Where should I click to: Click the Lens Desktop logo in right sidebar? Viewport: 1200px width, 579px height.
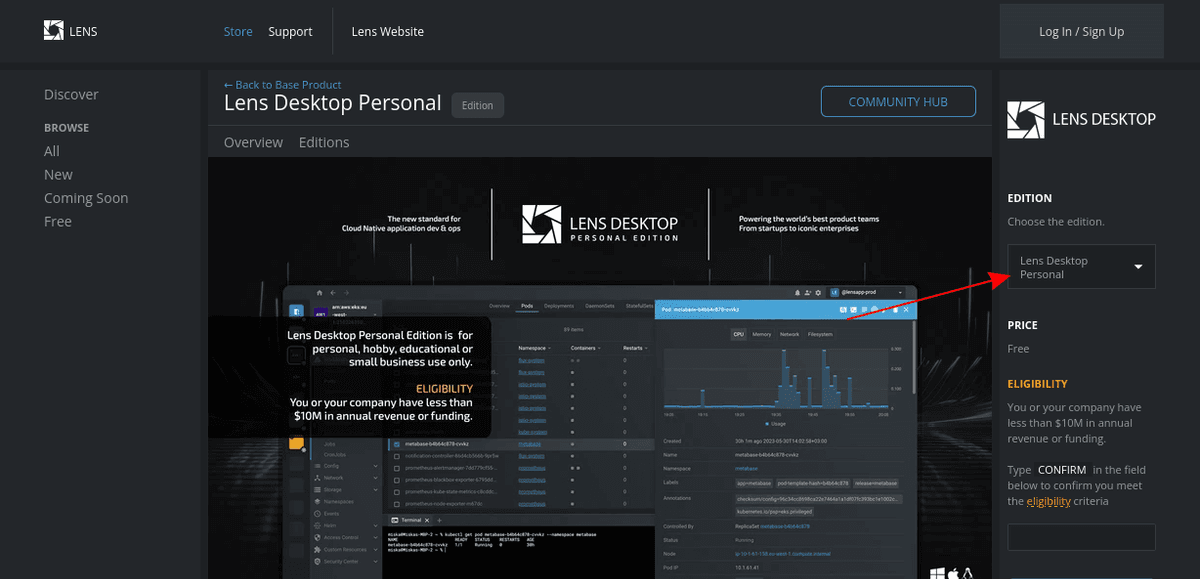pos(1081,119)
